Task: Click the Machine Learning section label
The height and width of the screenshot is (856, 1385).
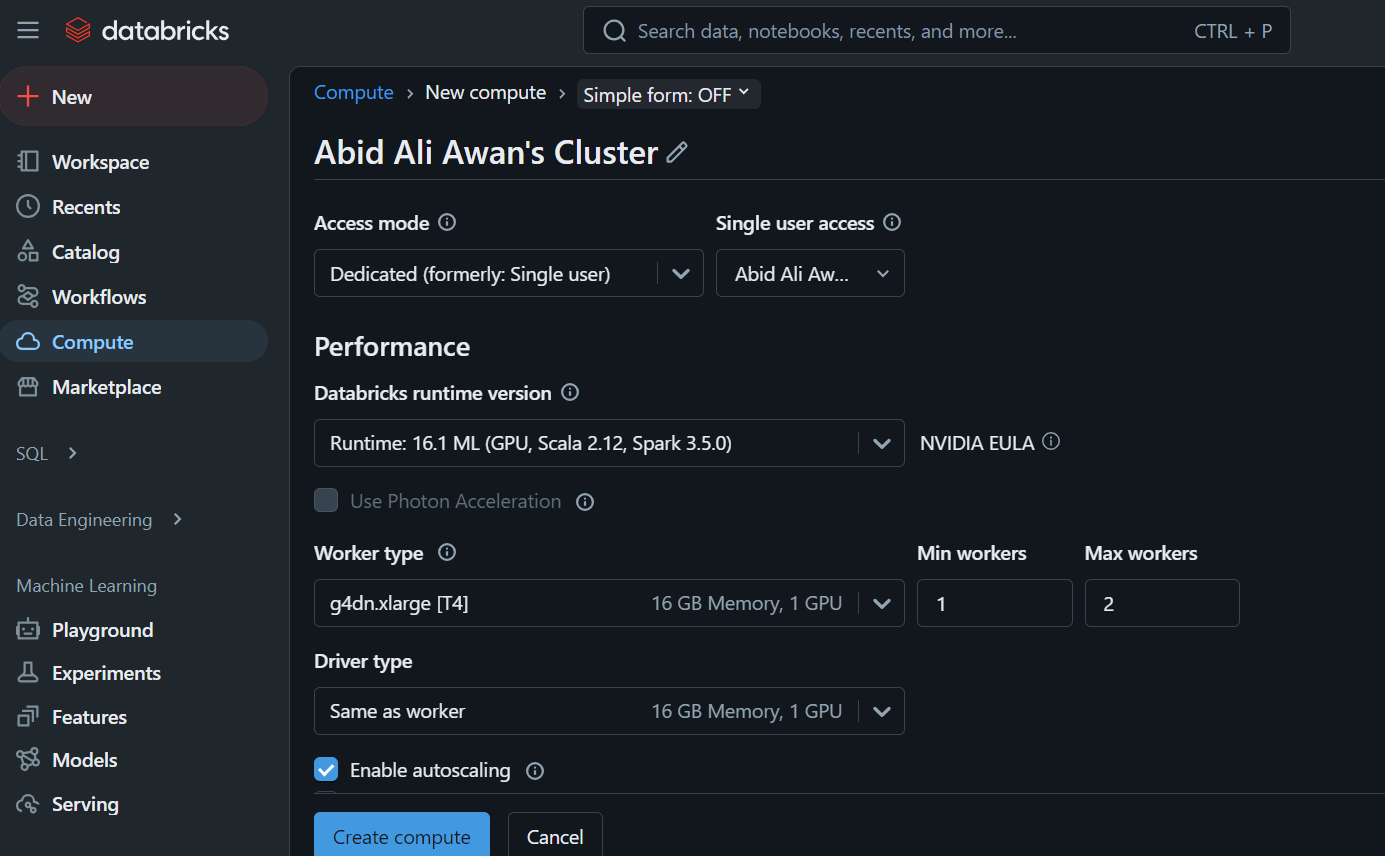Action: (87, 586)
